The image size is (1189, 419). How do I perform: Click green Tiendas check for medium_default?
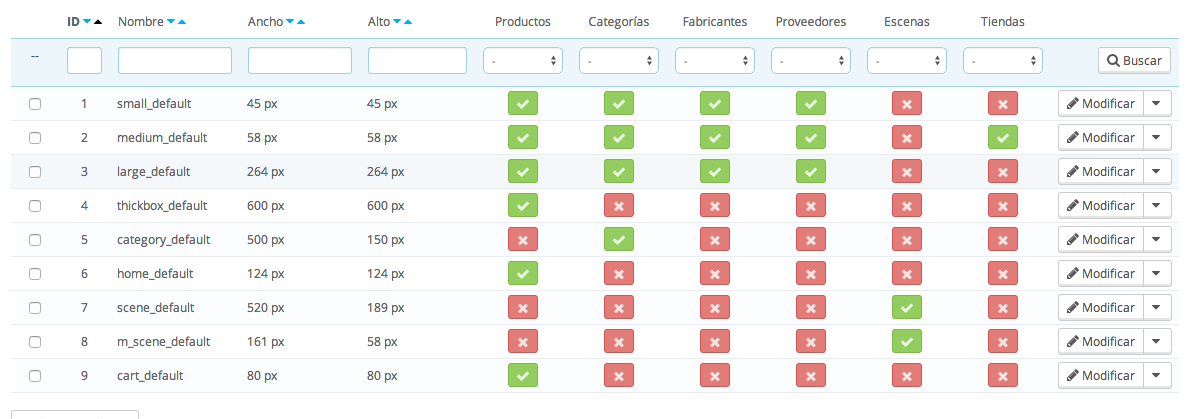1002,137
